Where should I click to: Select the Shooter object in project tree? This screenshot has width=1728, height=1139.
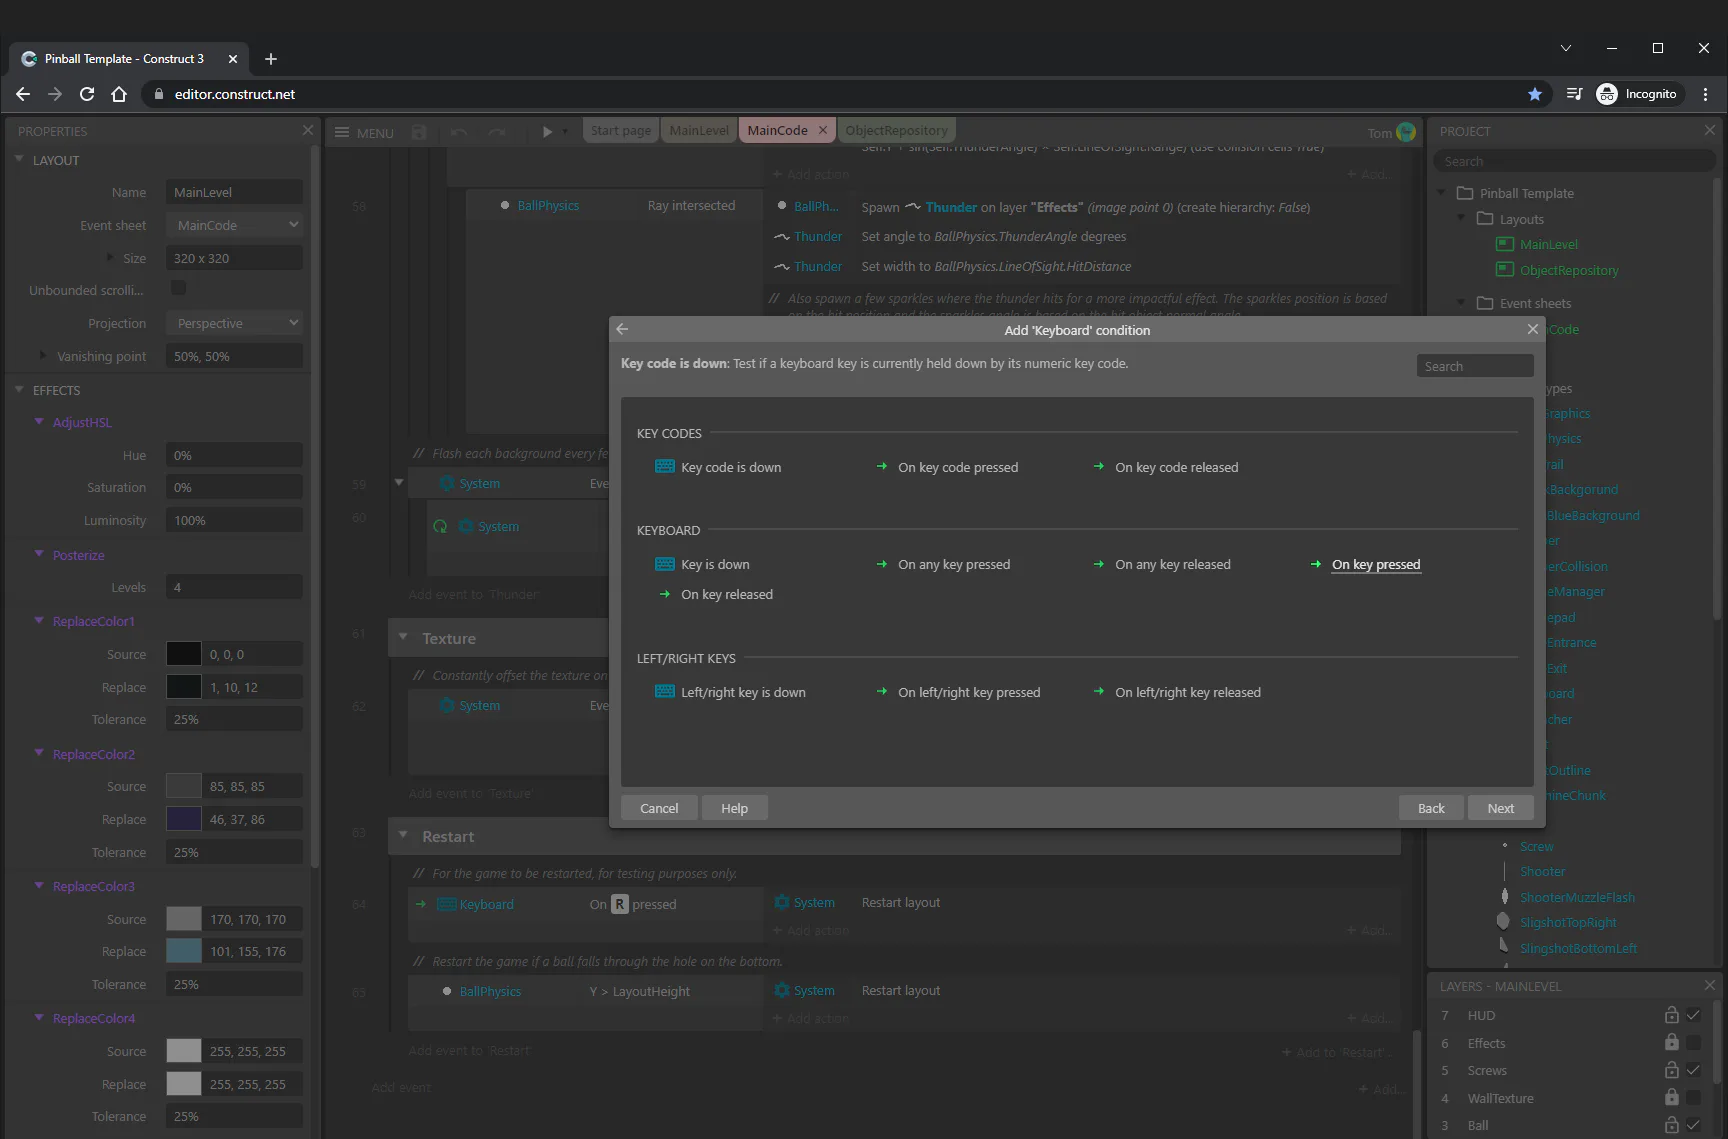[1542, 872]
